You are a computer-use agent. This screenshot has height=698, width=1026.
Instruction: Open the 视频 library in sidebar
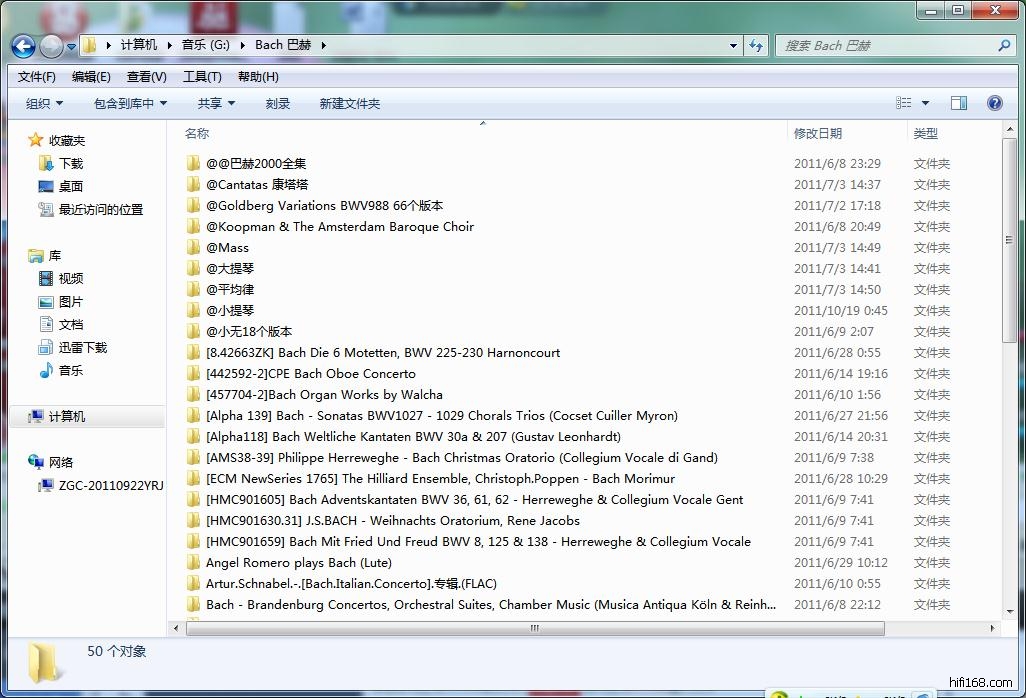70,278
